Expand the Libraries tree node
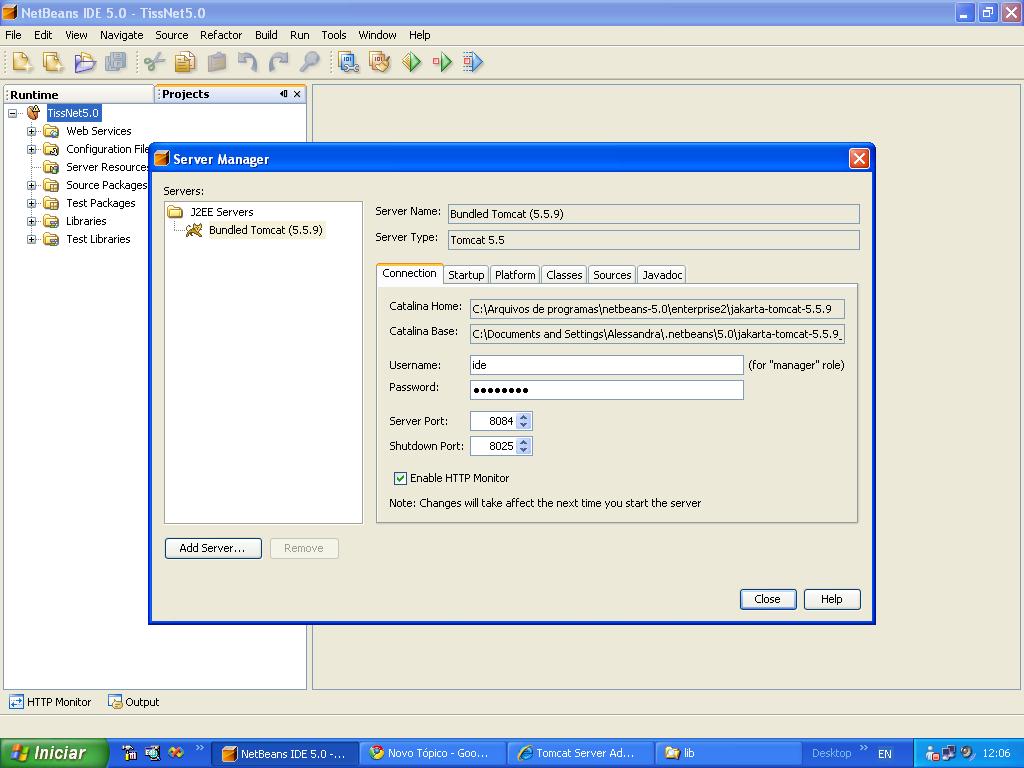Image resolution: width=1024 pixels, height=768 pixels. tap(31, 221)
